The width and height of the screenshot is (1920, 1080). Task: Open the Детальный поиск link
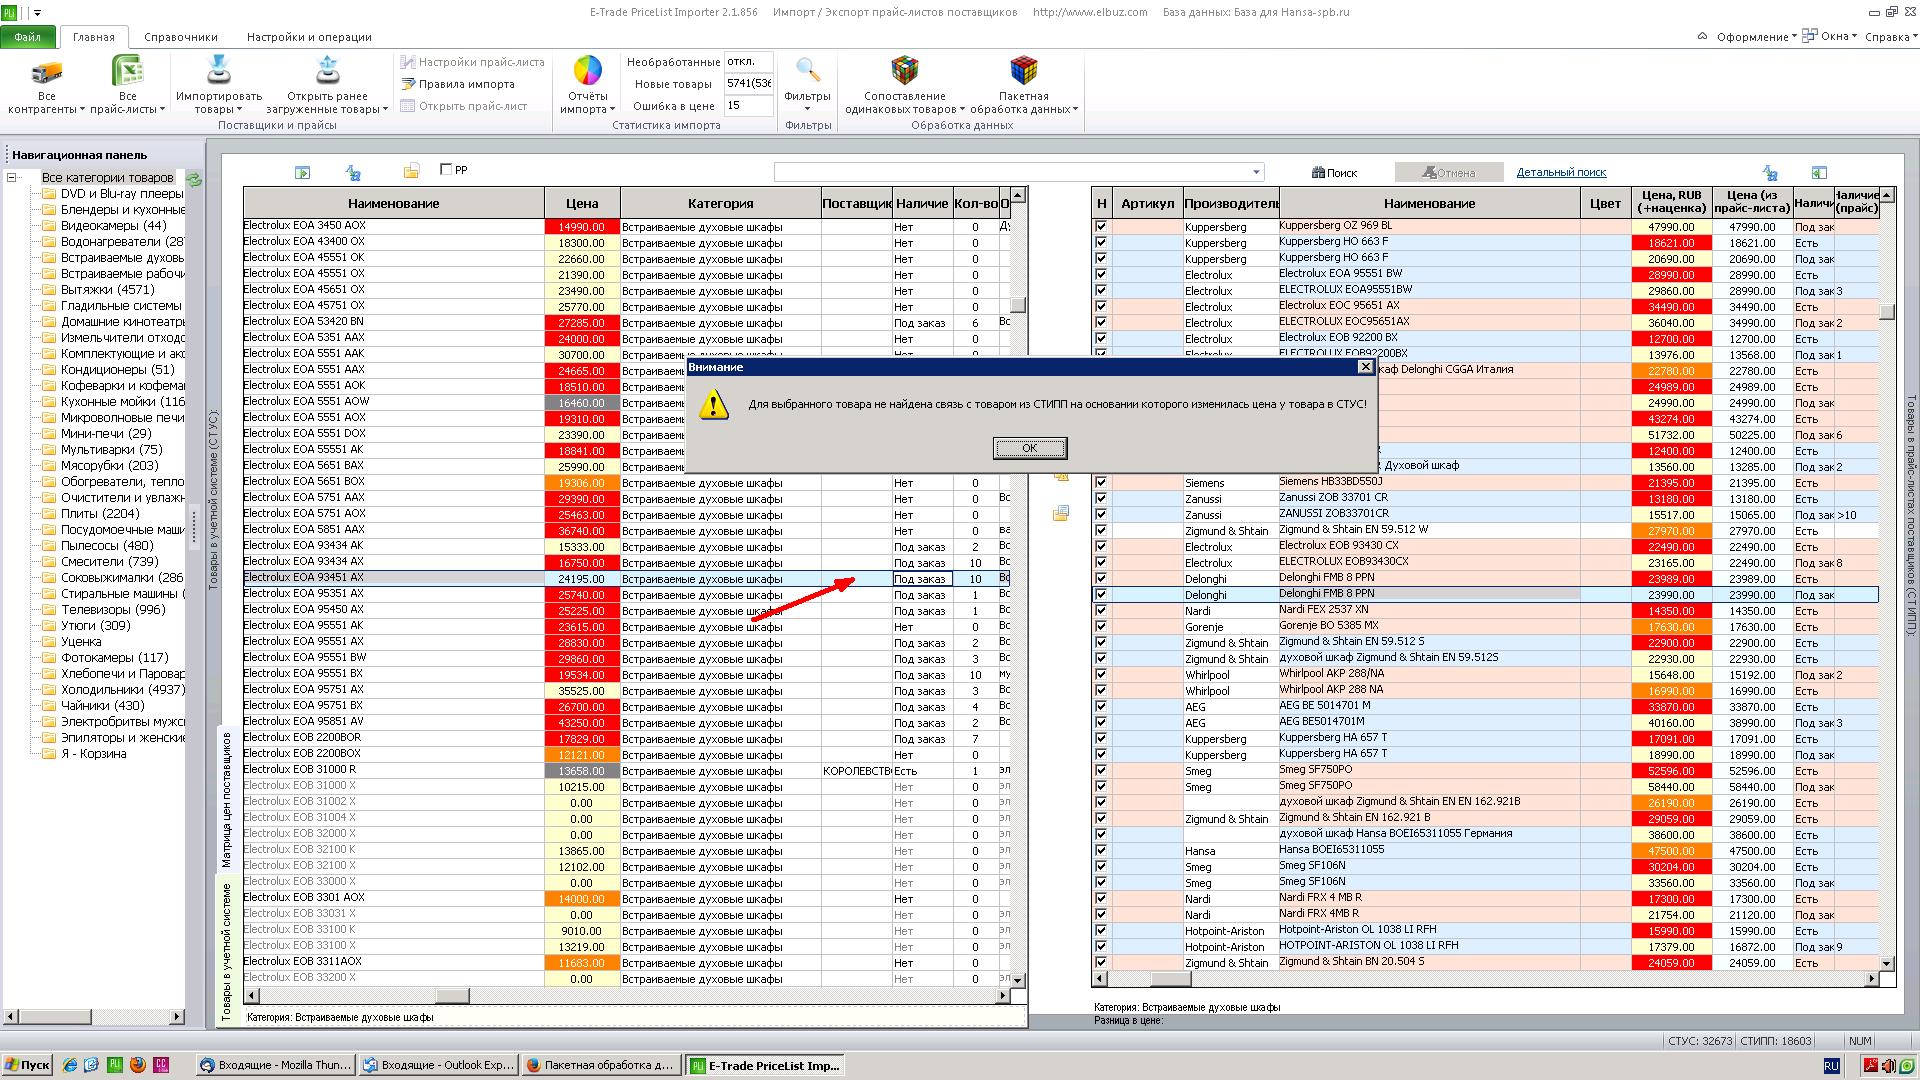pos(1561,172)
